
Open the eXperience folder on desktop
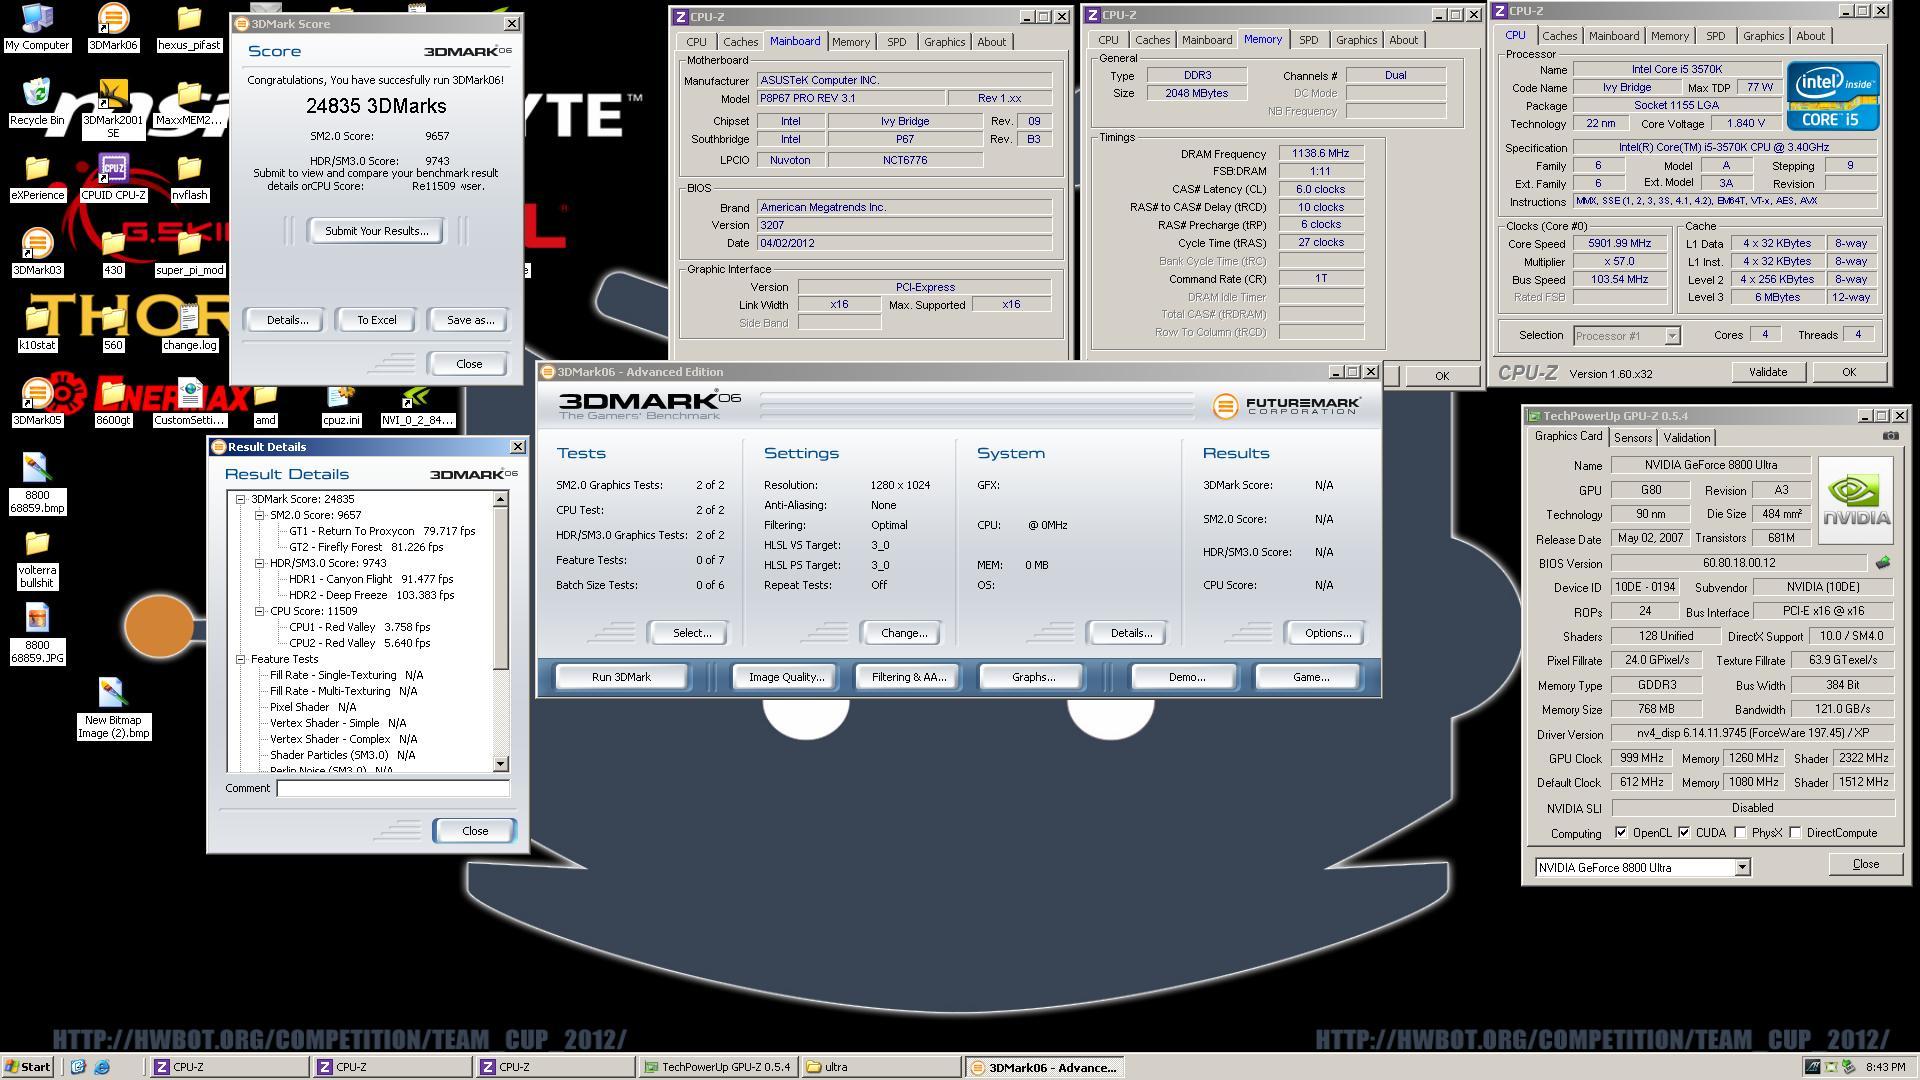37,176
